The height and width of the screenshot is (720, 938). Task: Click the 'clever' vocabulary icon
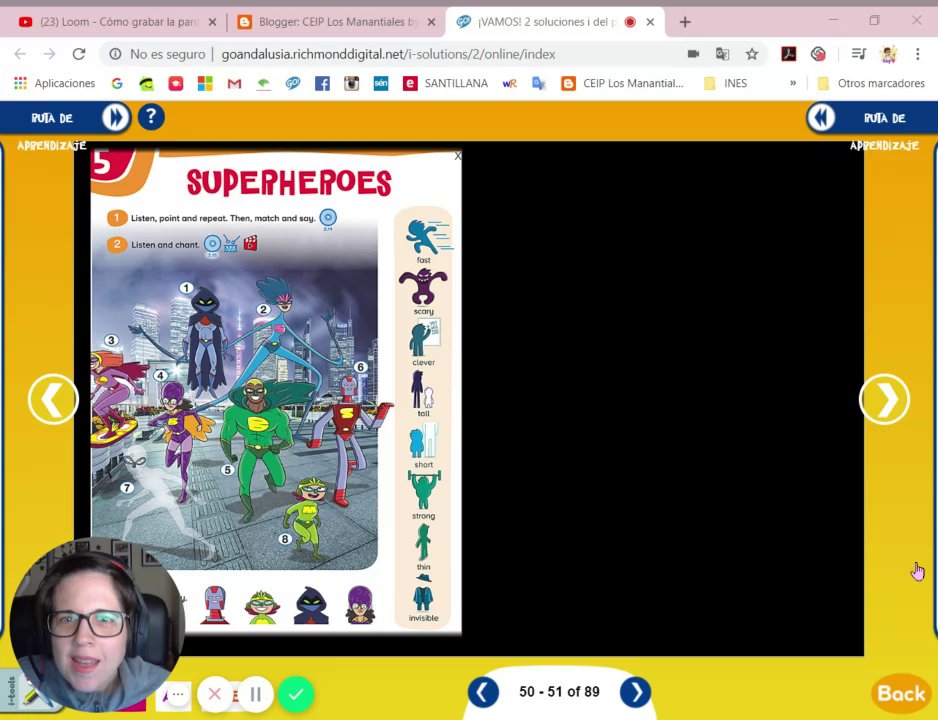tap(424, 338)
